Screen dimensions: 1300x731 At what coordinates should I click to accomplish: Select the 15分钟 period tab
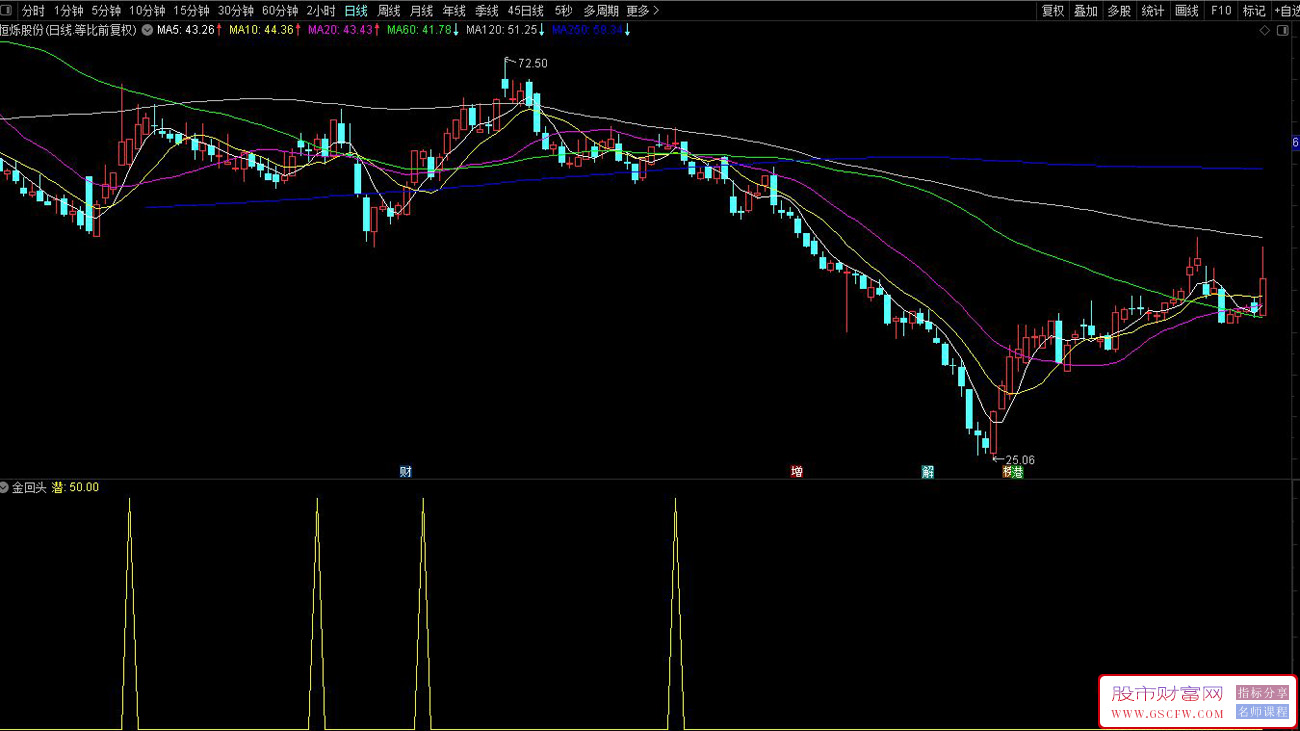(x=191, y=11)
